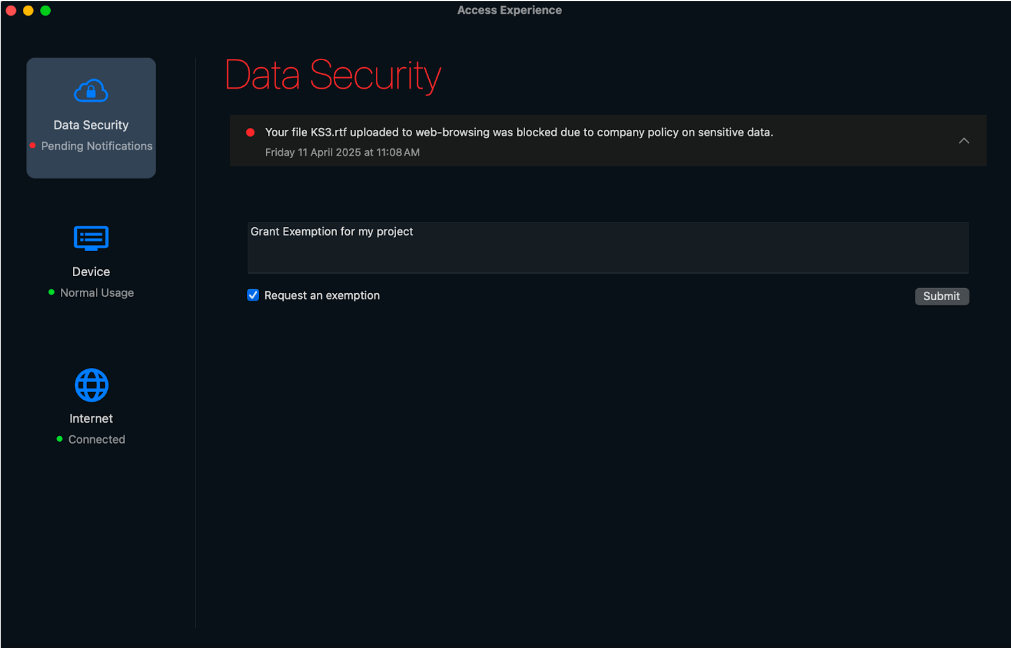Click the Pending Notifications text
Image resolution: width=1011 pixels, height=648 pixels.
(97, 146)
